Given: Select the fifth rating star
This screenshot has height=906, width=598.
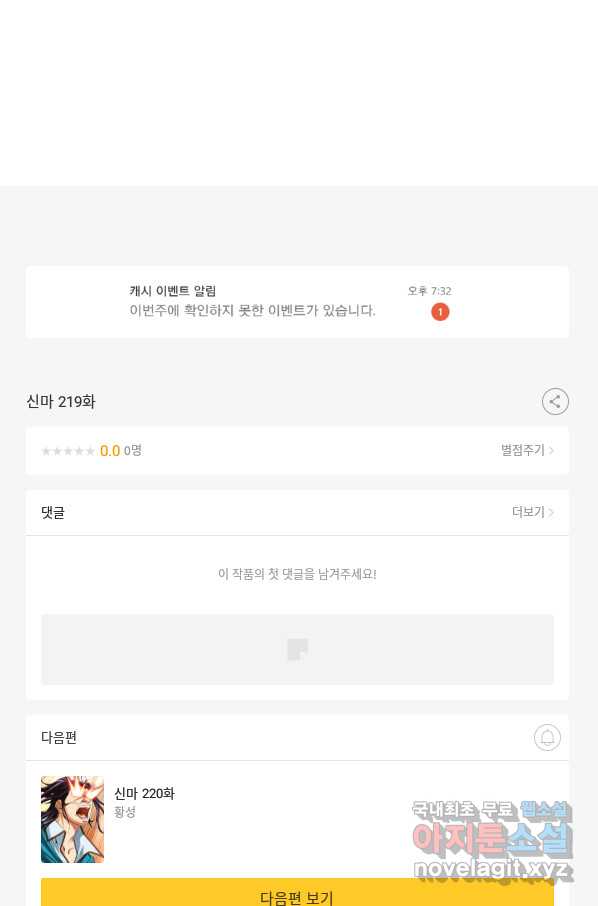Looking at the screenshot, I should coord(90,451).
